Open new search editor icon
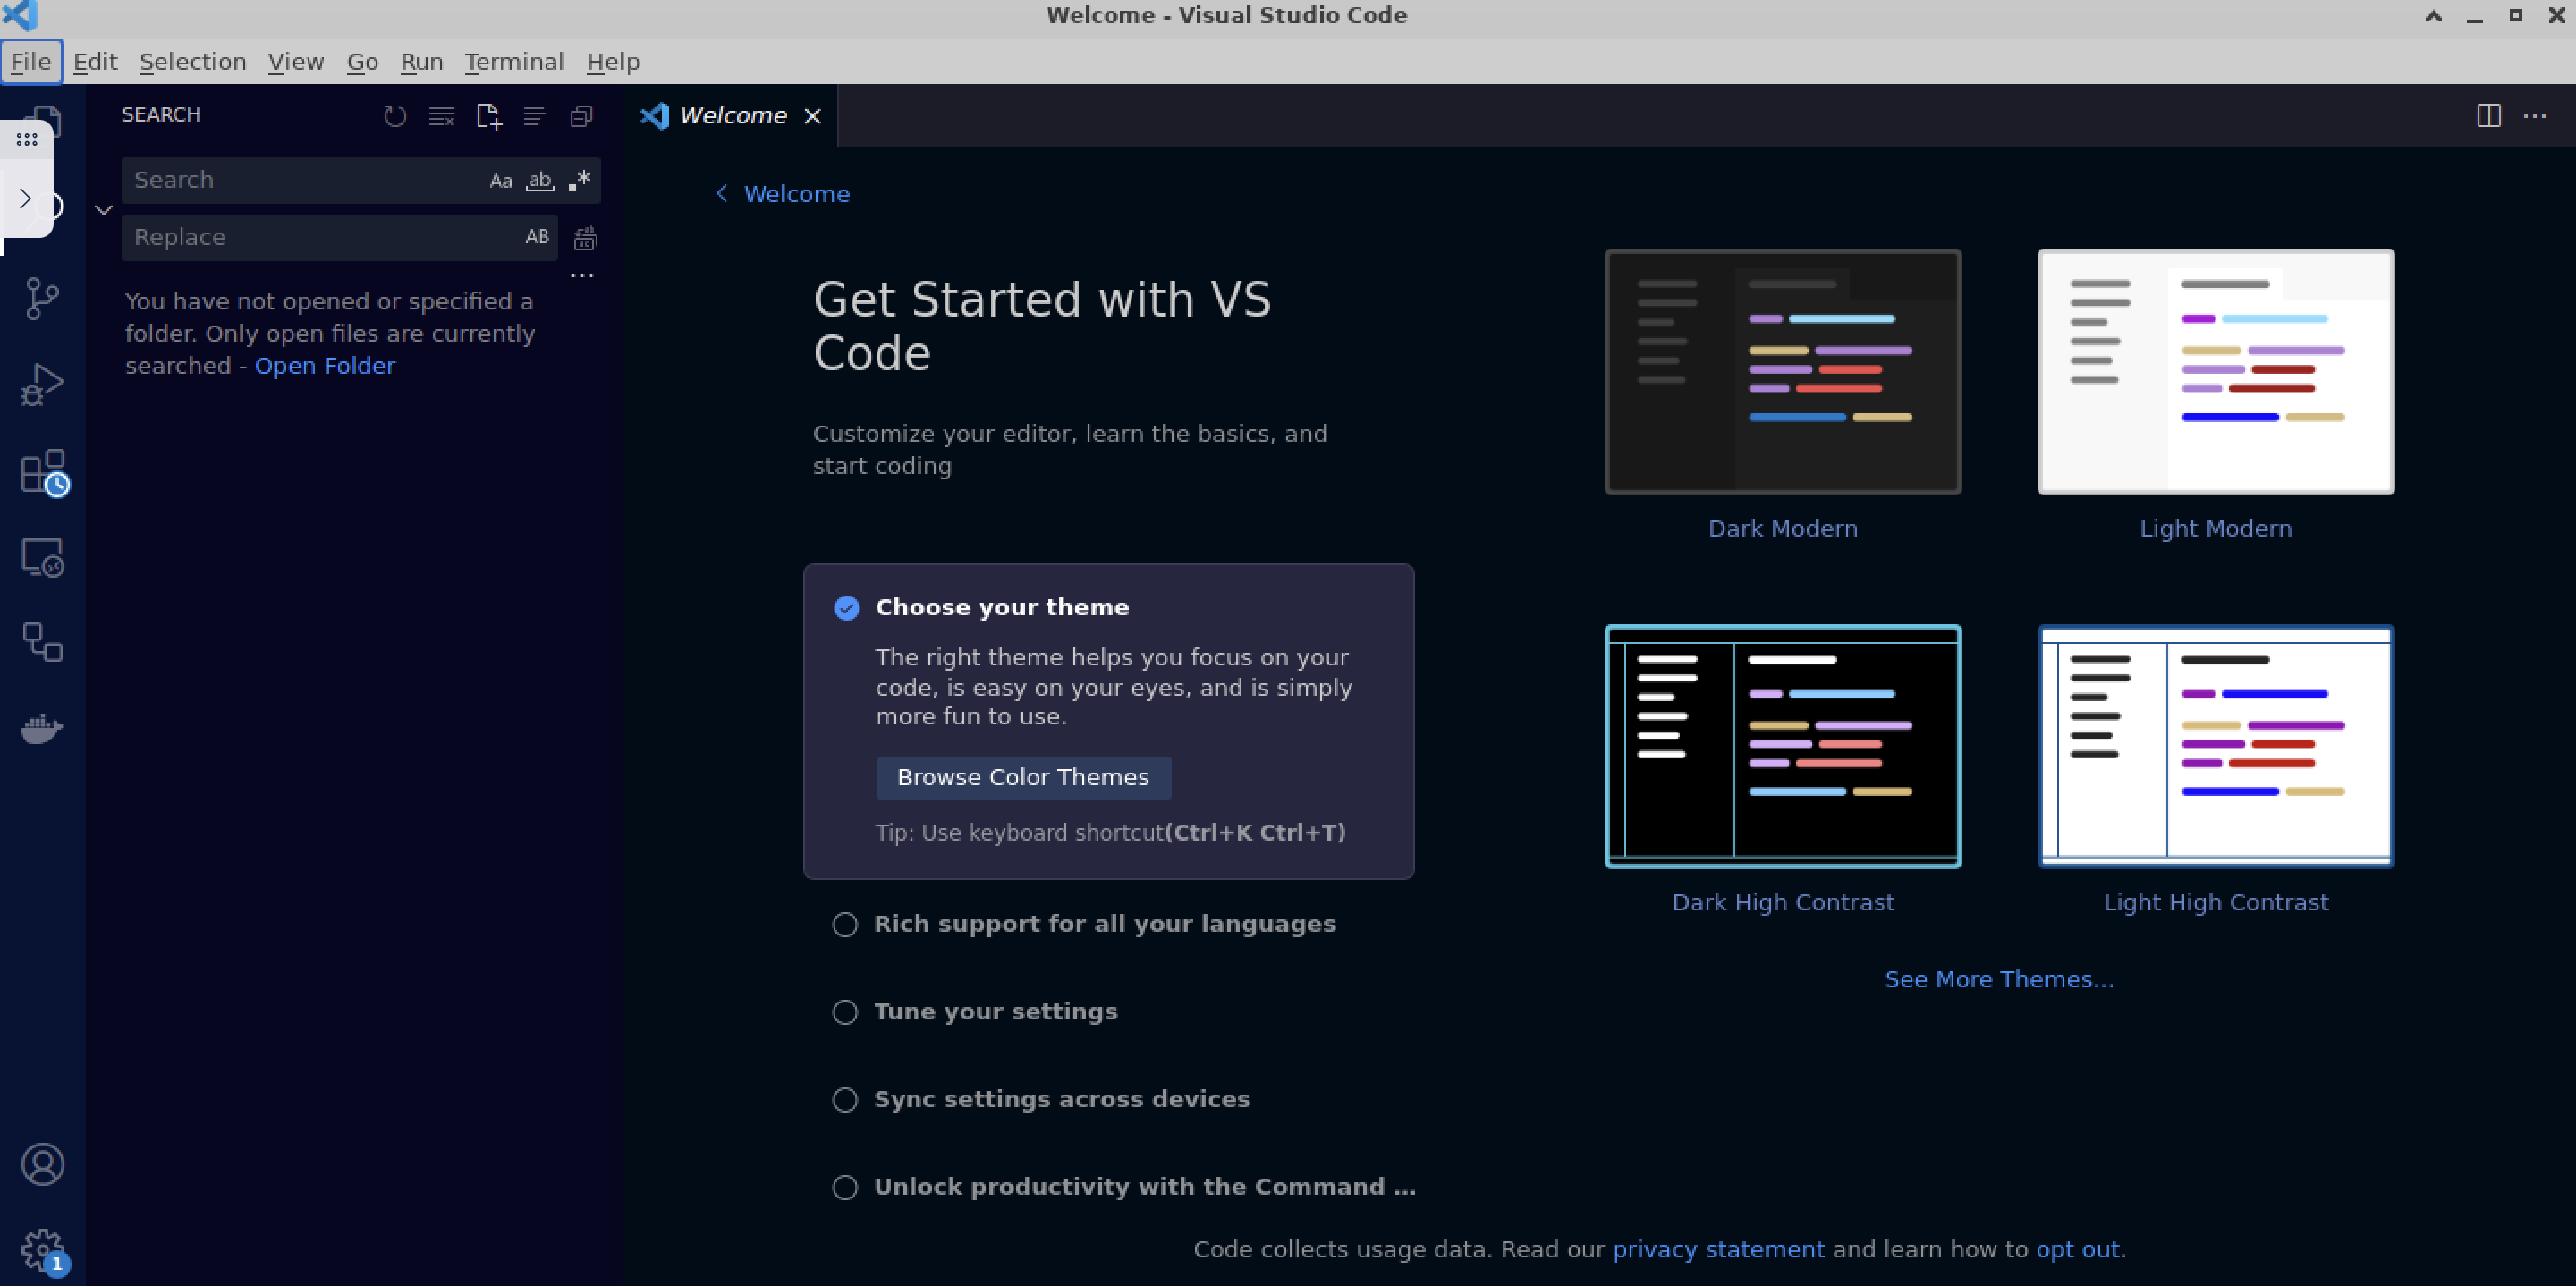 (x=488, y=116)
